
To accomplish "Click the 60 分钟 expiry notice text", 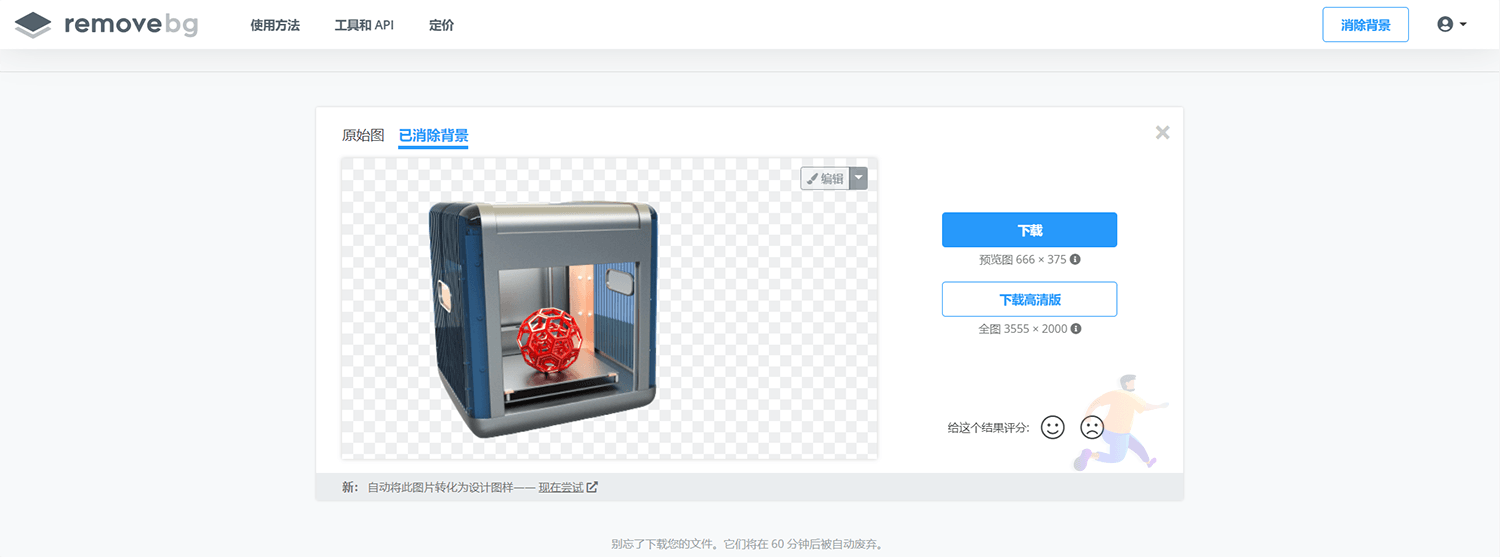I will (x=747, y=545).
